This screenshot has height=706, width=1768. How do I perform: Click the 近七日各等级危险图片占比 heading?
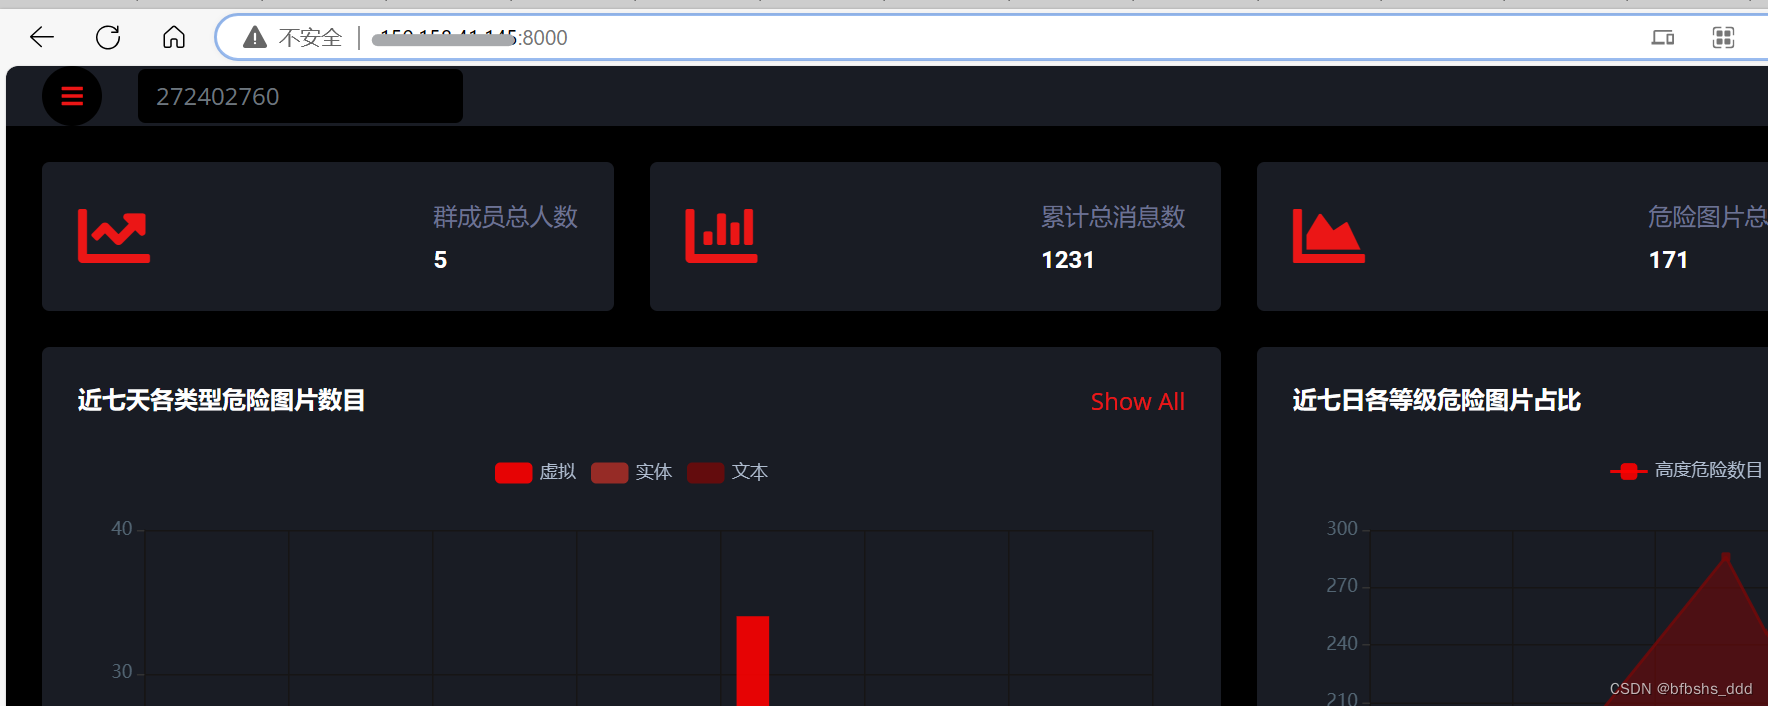(1436, 400)
